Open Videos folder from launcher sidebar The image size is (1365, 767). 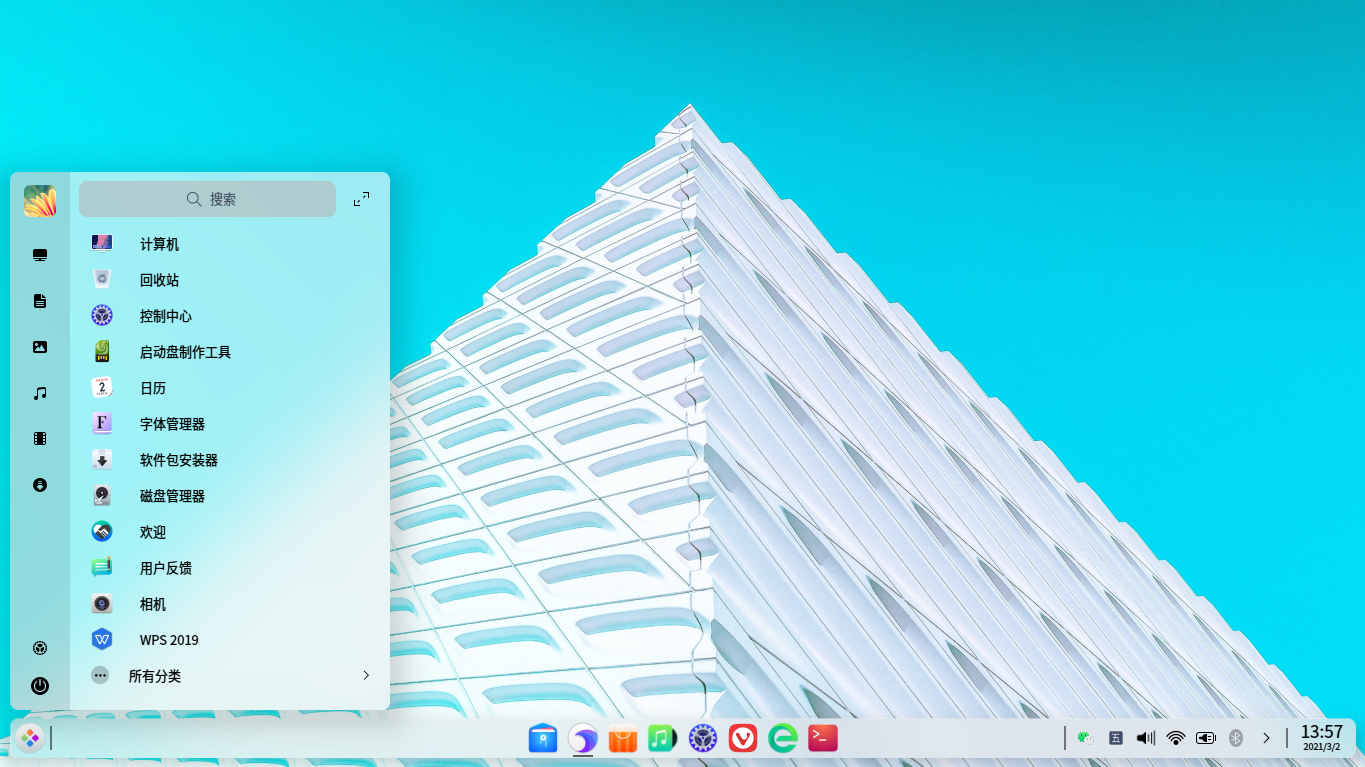point(40,439)
